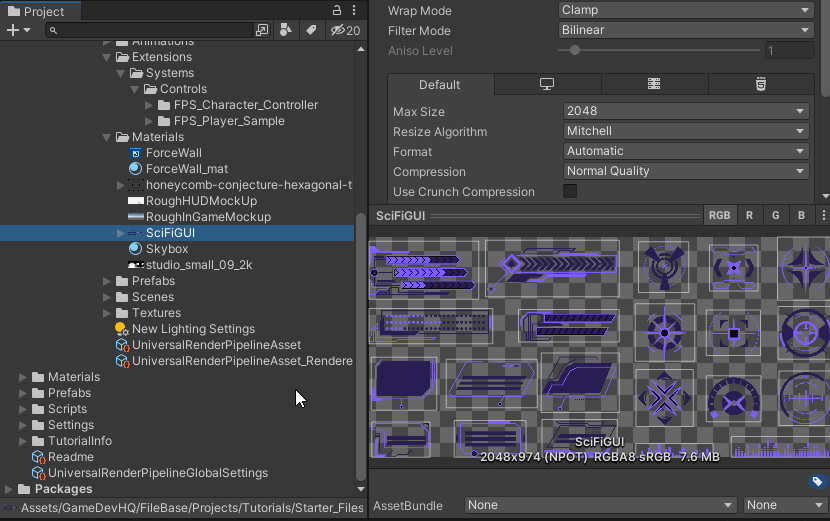Screen dimensions: 830x521
Task: Click the Aniso Level slider handle
Action: click(x=575, y=50)
